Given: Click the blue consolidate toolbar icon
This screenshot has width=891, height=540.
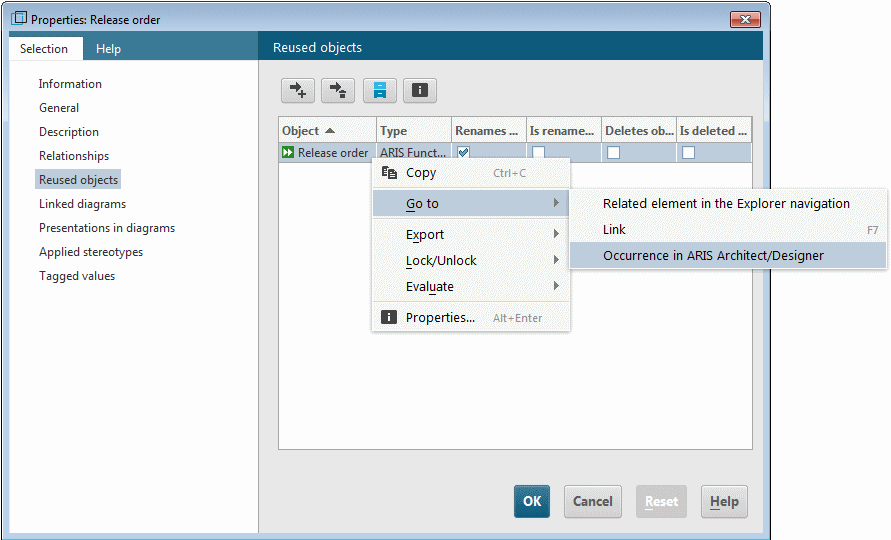Looking at the screenshot, I should (x=380, y=90).
